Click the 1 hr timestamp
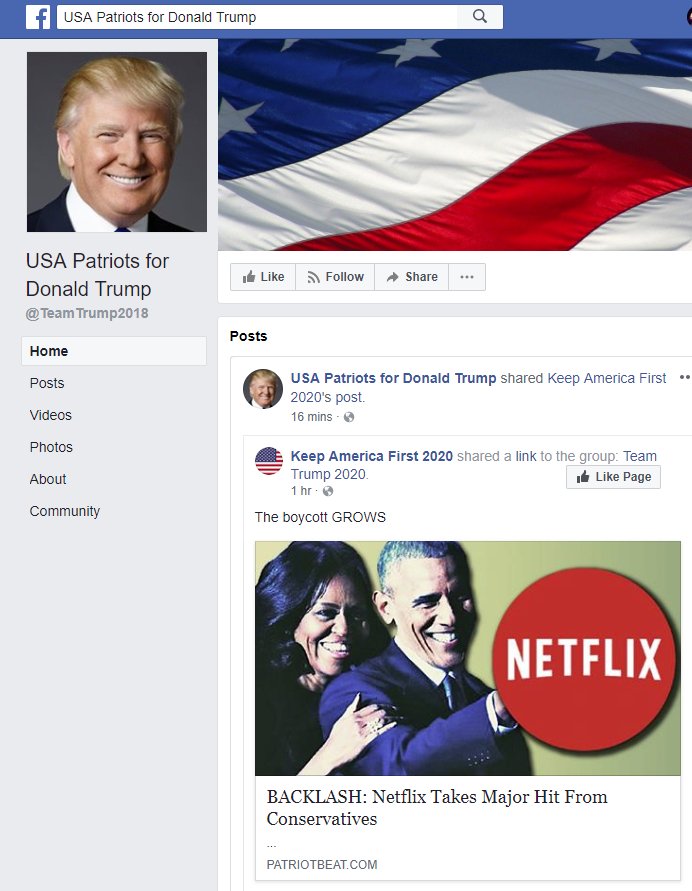This screenshot has width=692, height=891. tap(301, 490)
